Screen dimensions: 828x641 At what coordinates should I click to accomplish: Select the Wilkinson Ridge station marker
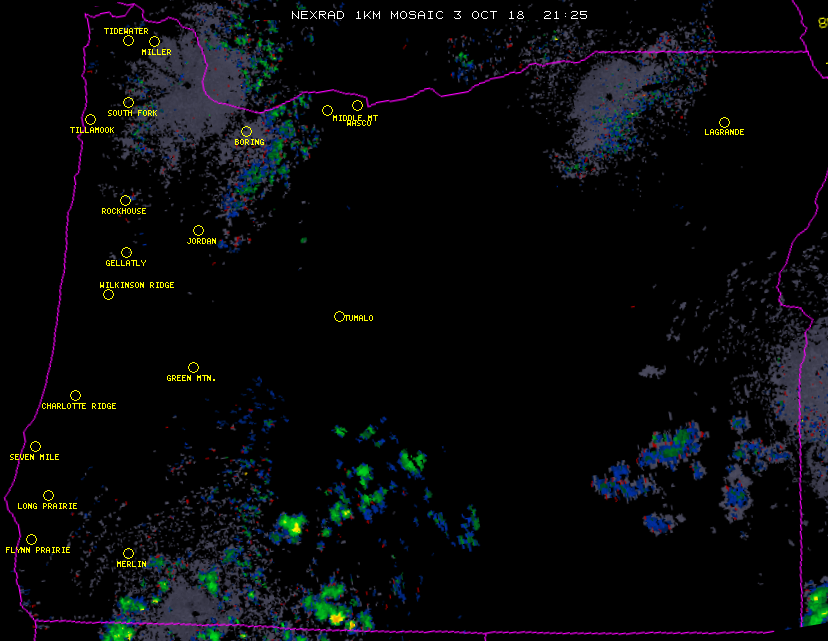tap(108, 294)
